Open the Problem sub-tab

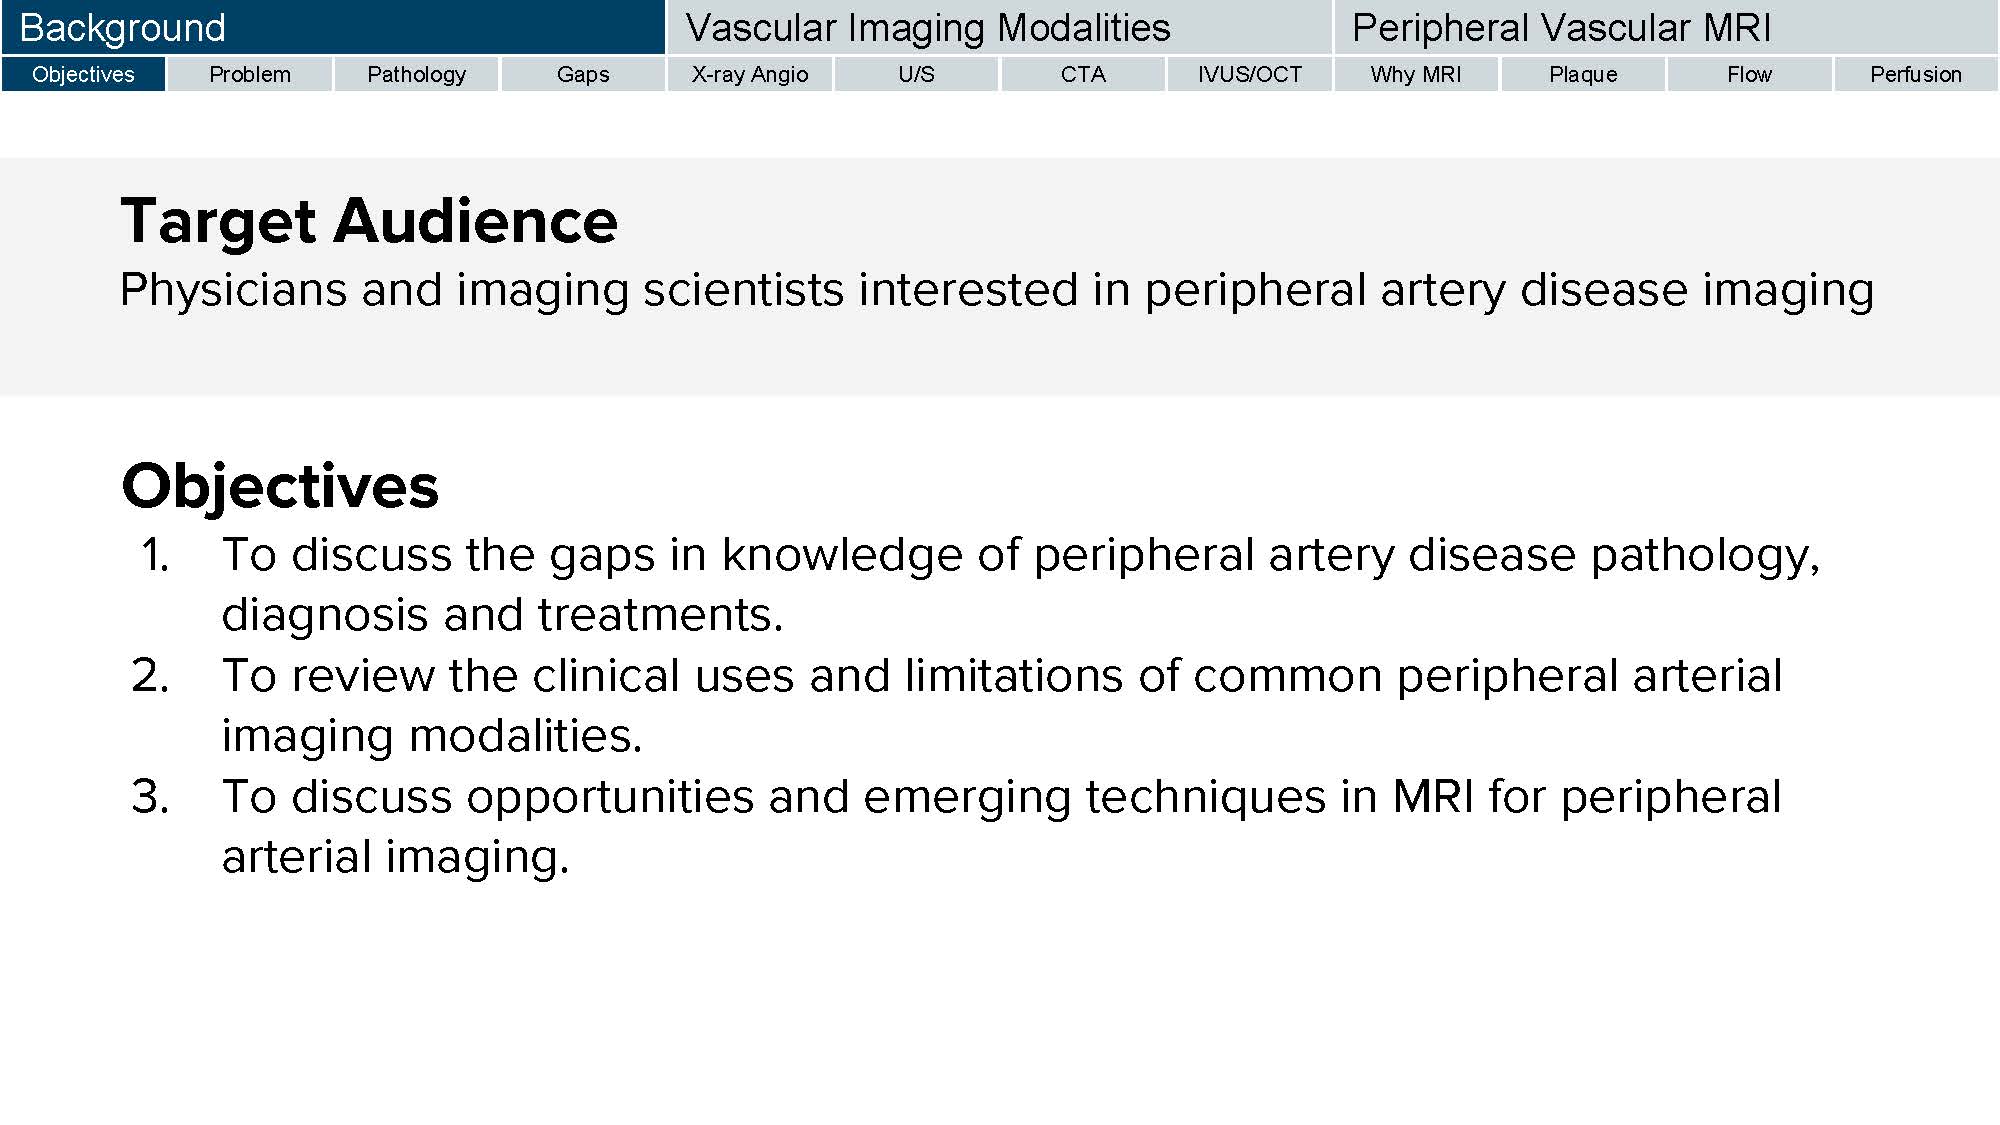250,75
